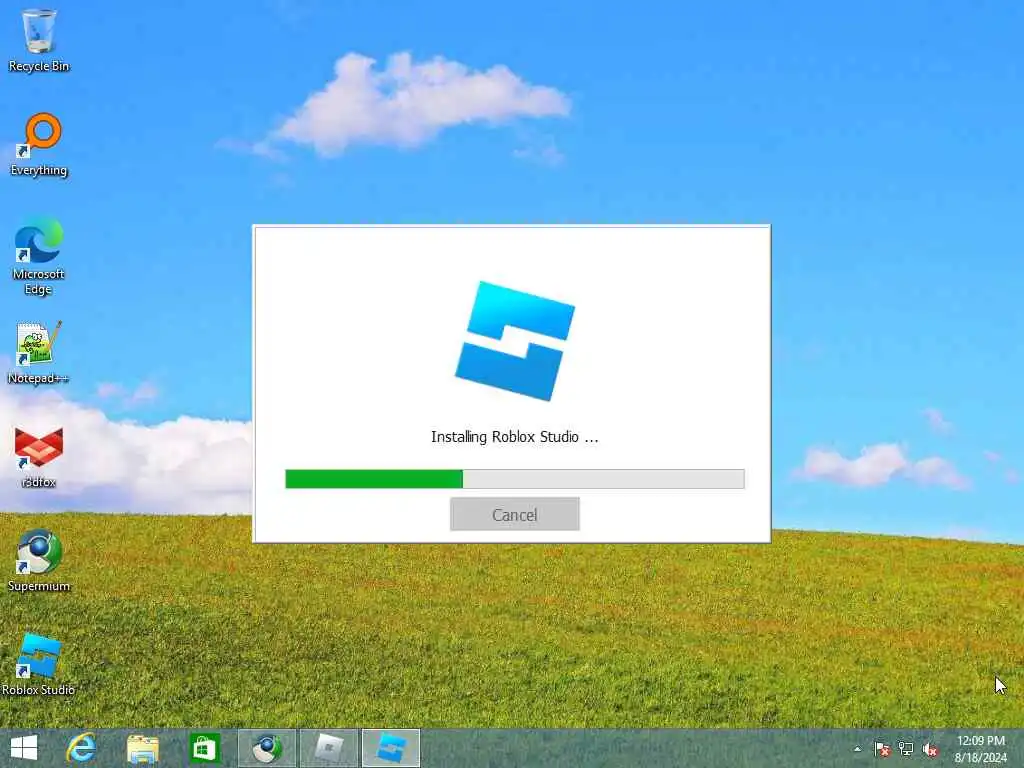1024x768 pixels.
Task: Select the r3dfox desktop shortcut
Action: click(39, 457)
